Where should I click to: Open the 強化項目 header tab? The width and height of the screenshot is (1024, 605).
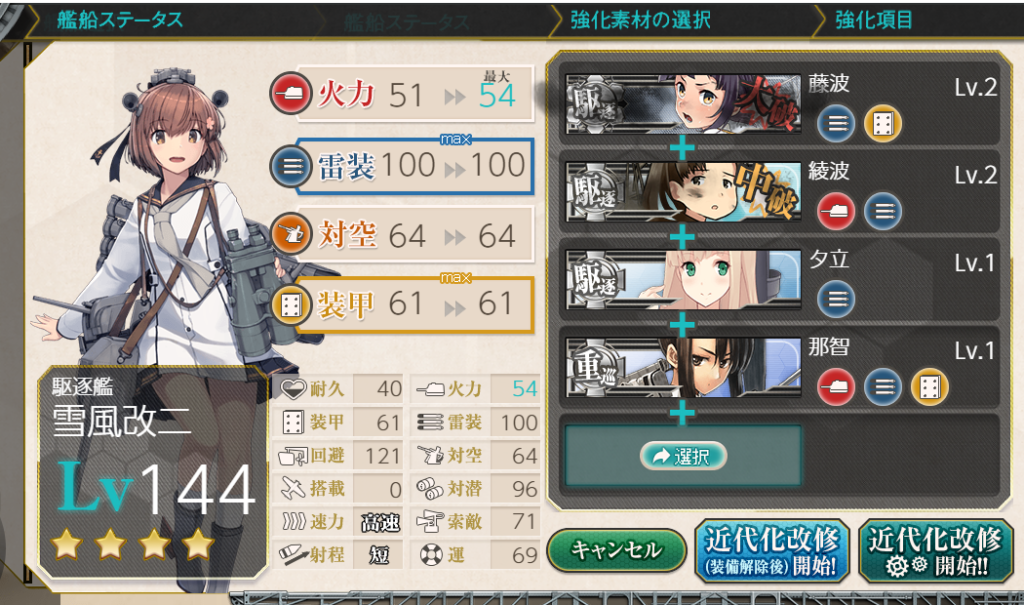[873, 20]
